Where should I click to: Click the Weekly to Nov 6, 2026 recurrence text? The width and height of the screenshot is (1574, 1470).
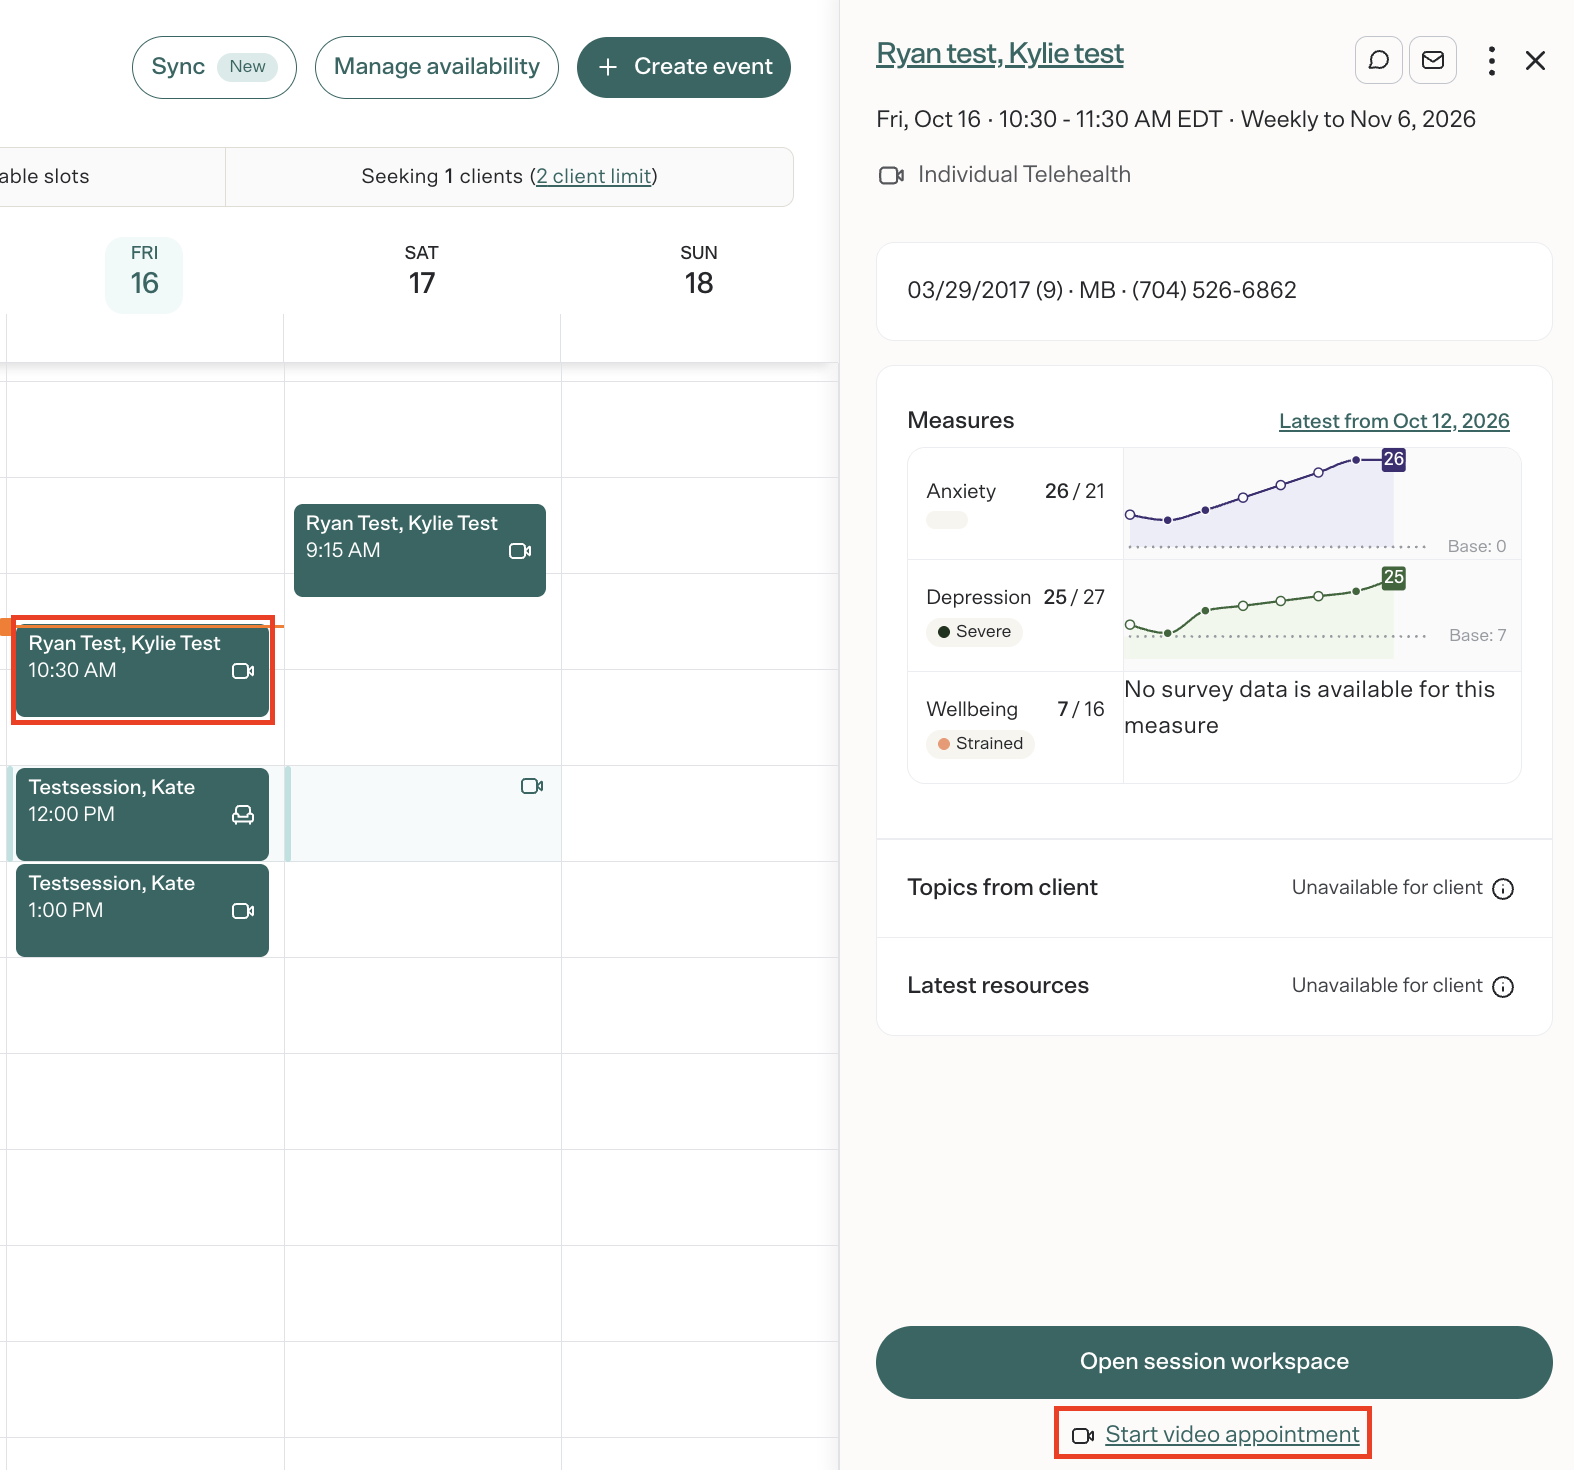coord(1358,119)
